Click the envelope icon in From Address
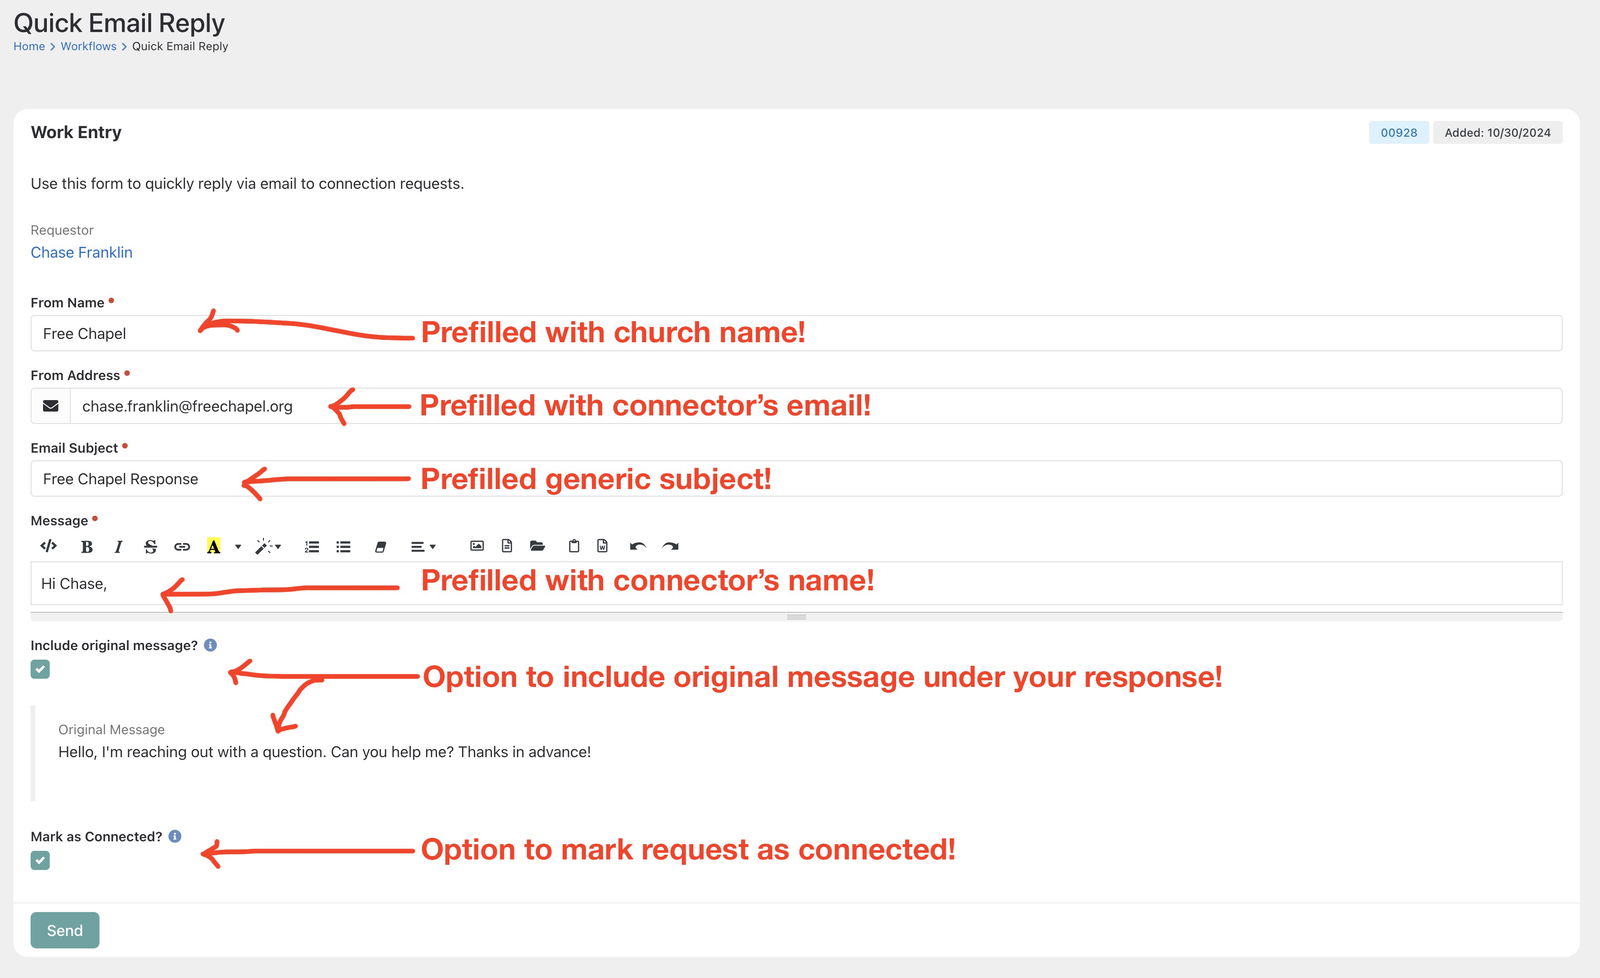This screenshot has height=978, width=1600. pos(51,406)
